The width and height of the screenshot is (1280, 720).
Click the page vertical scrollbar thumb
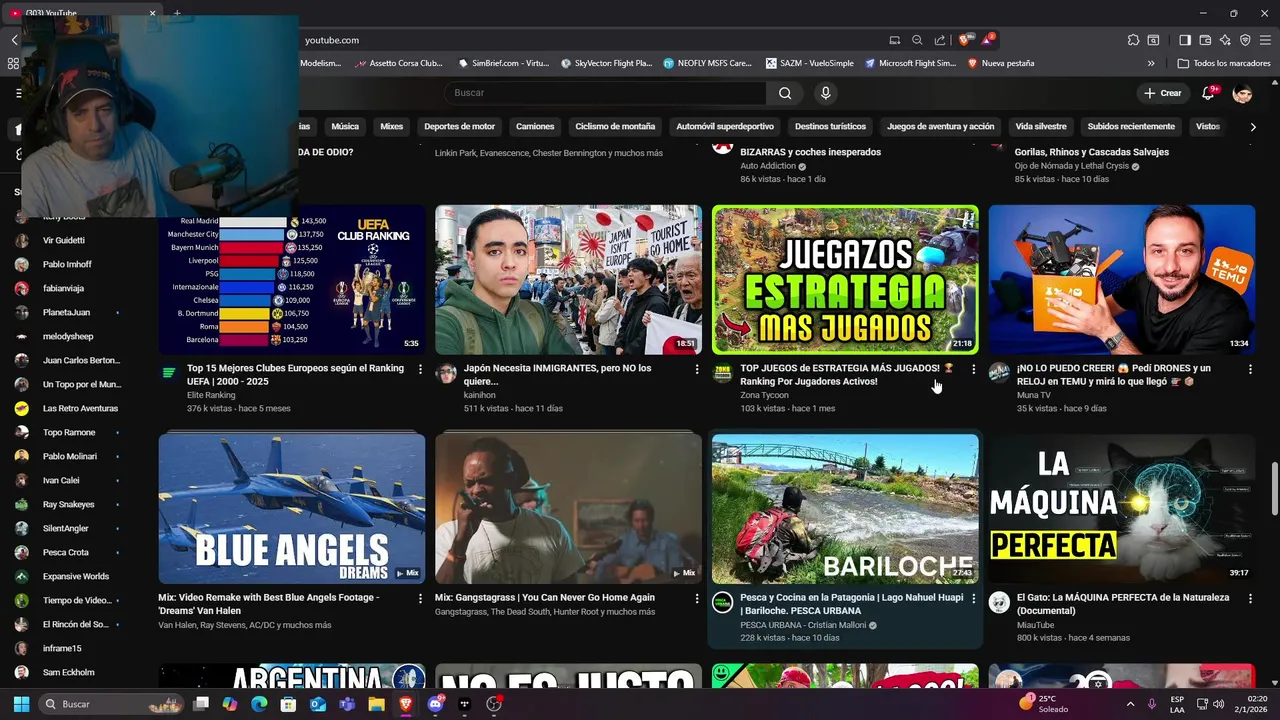pos(1274,486)
